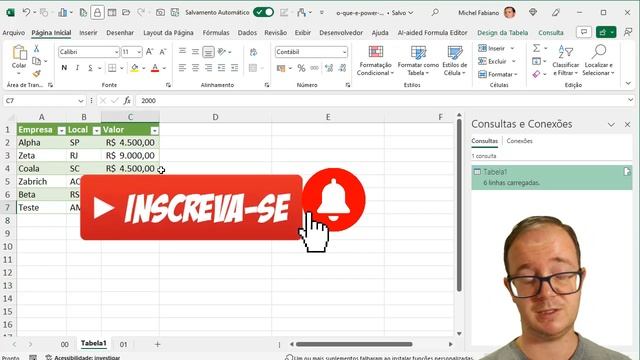Open Formatação Condicional menu
640x360 pixels.
(x=375, y=60)
